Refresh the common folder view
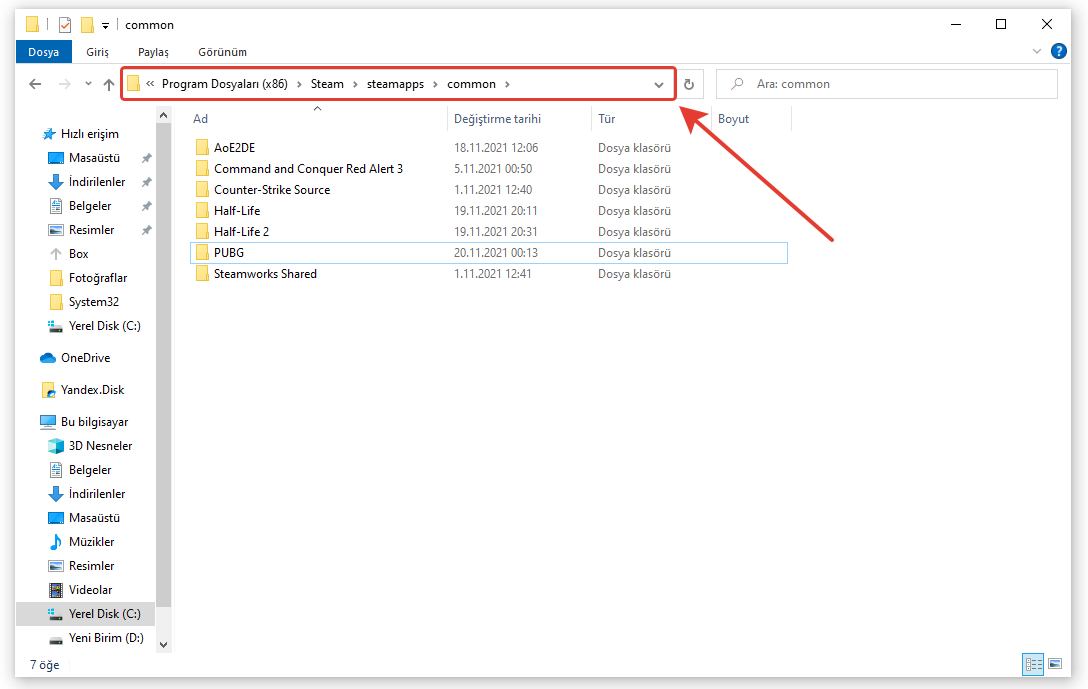Viewport: 1088px width, 689px height. [689, 85]
